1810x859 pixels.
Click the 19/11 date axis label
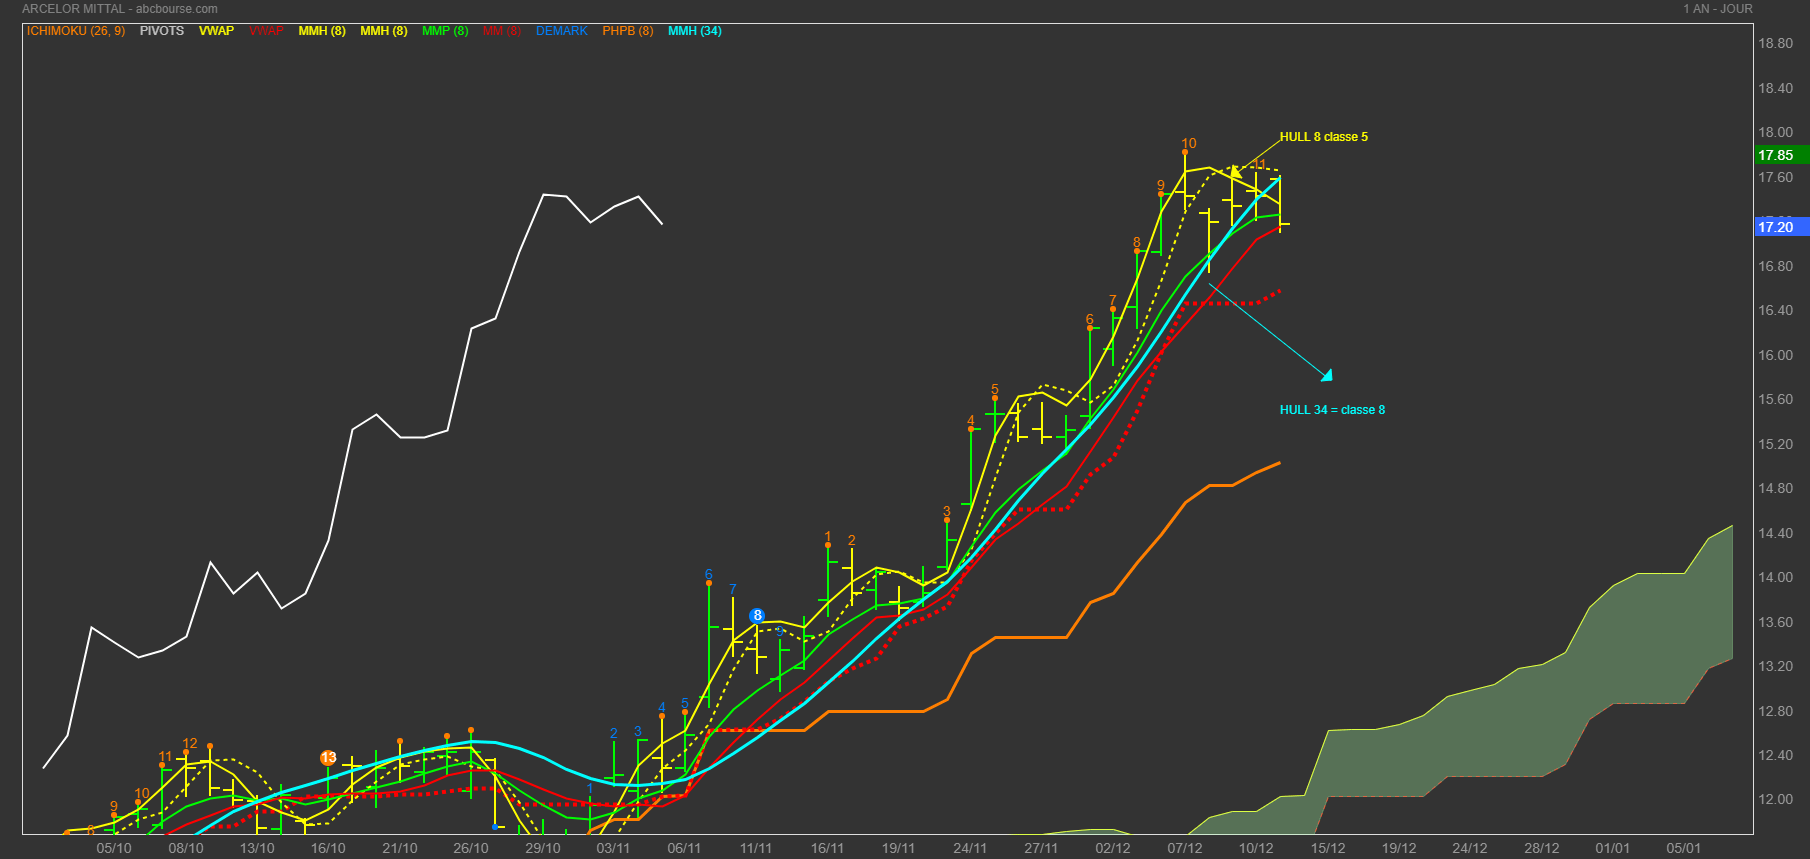[x=898, y=848]
